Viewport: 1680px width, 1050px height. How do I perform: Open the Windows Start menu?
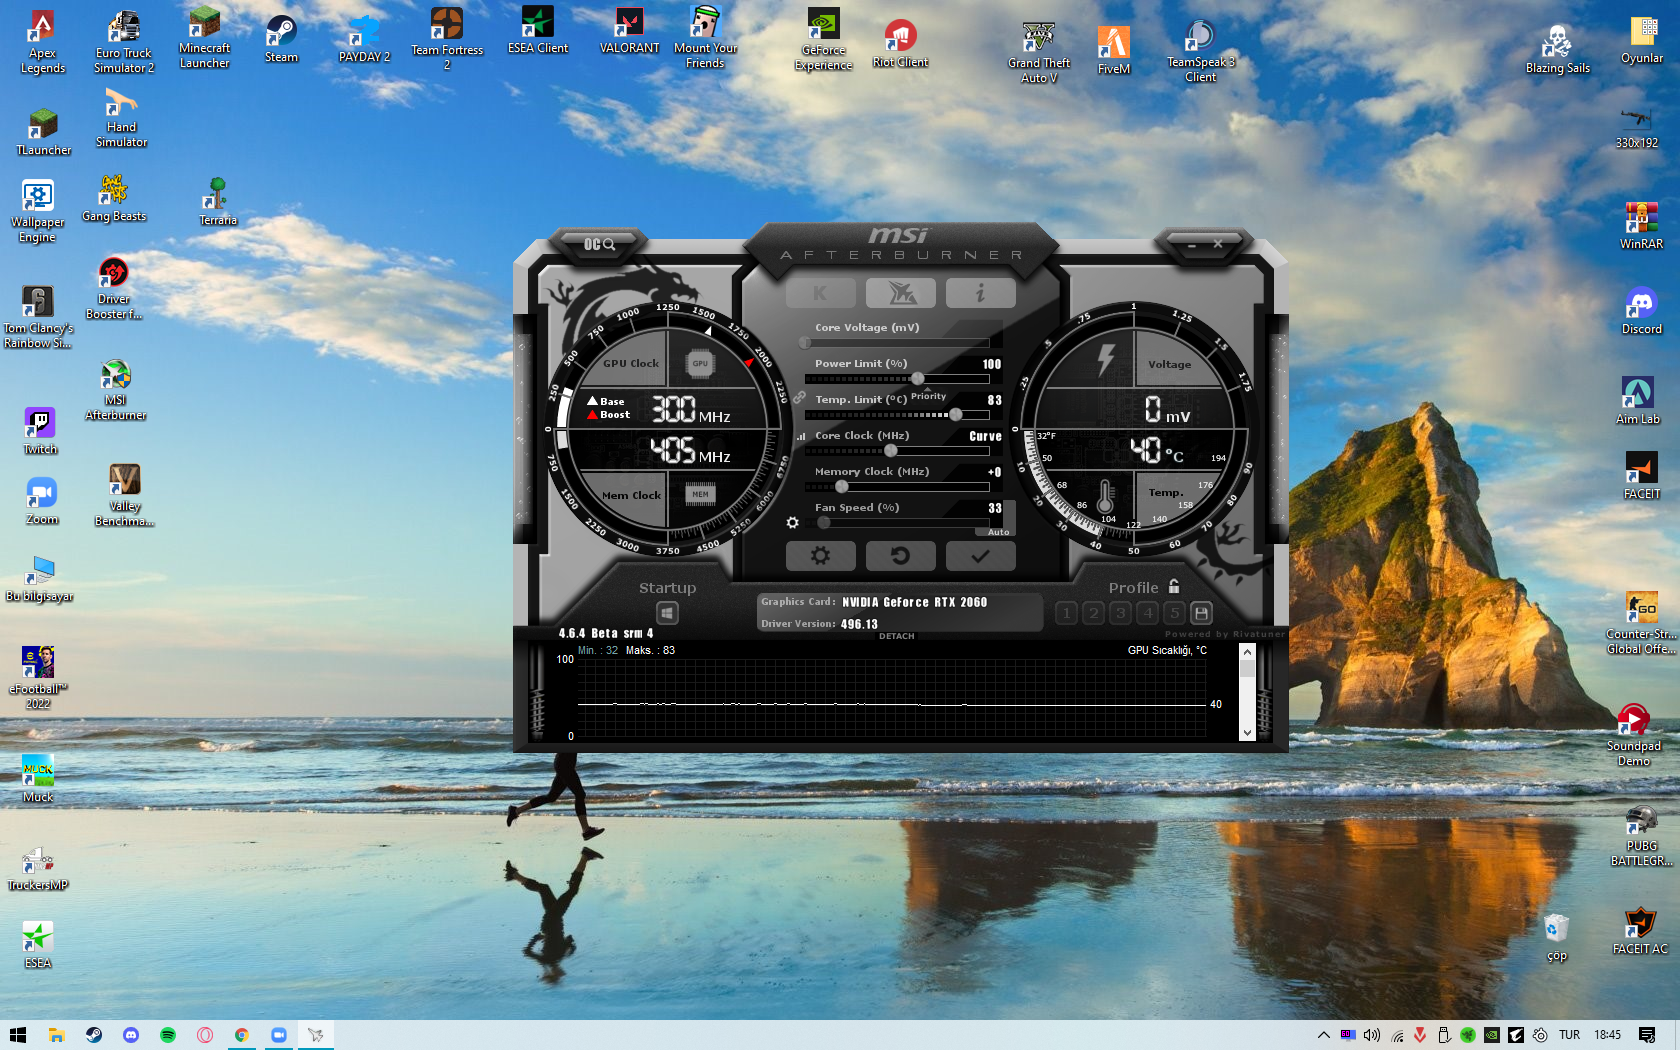pos(18,1035)
